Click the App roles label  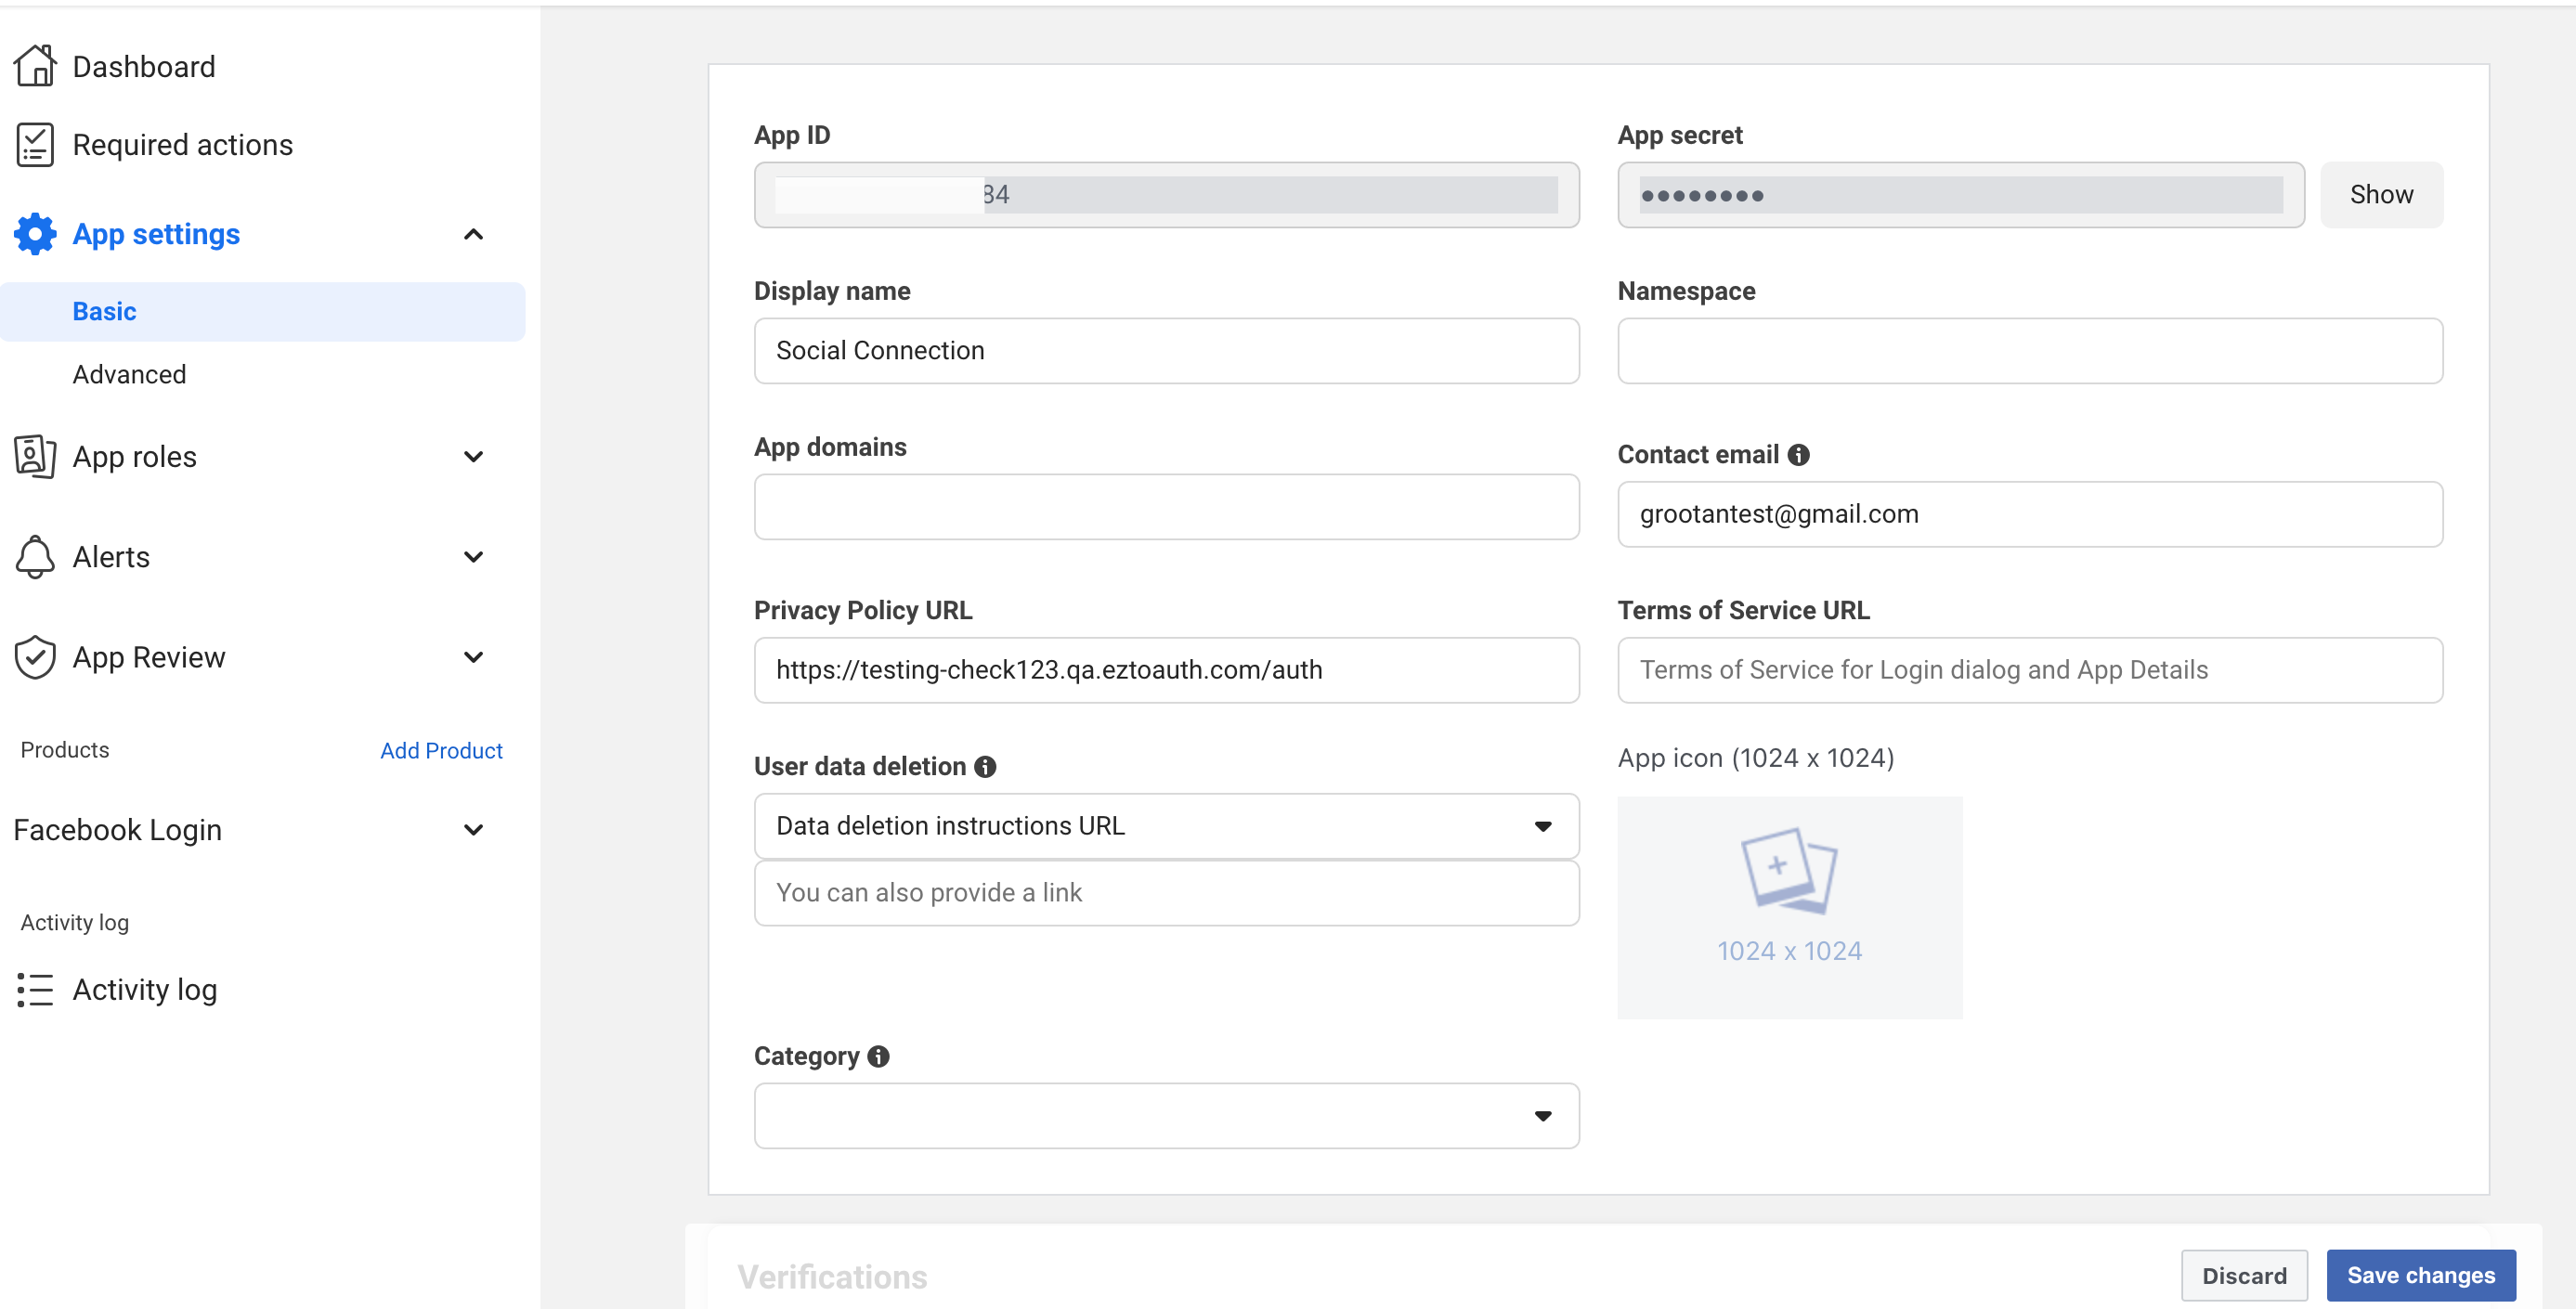click(135, 457)
